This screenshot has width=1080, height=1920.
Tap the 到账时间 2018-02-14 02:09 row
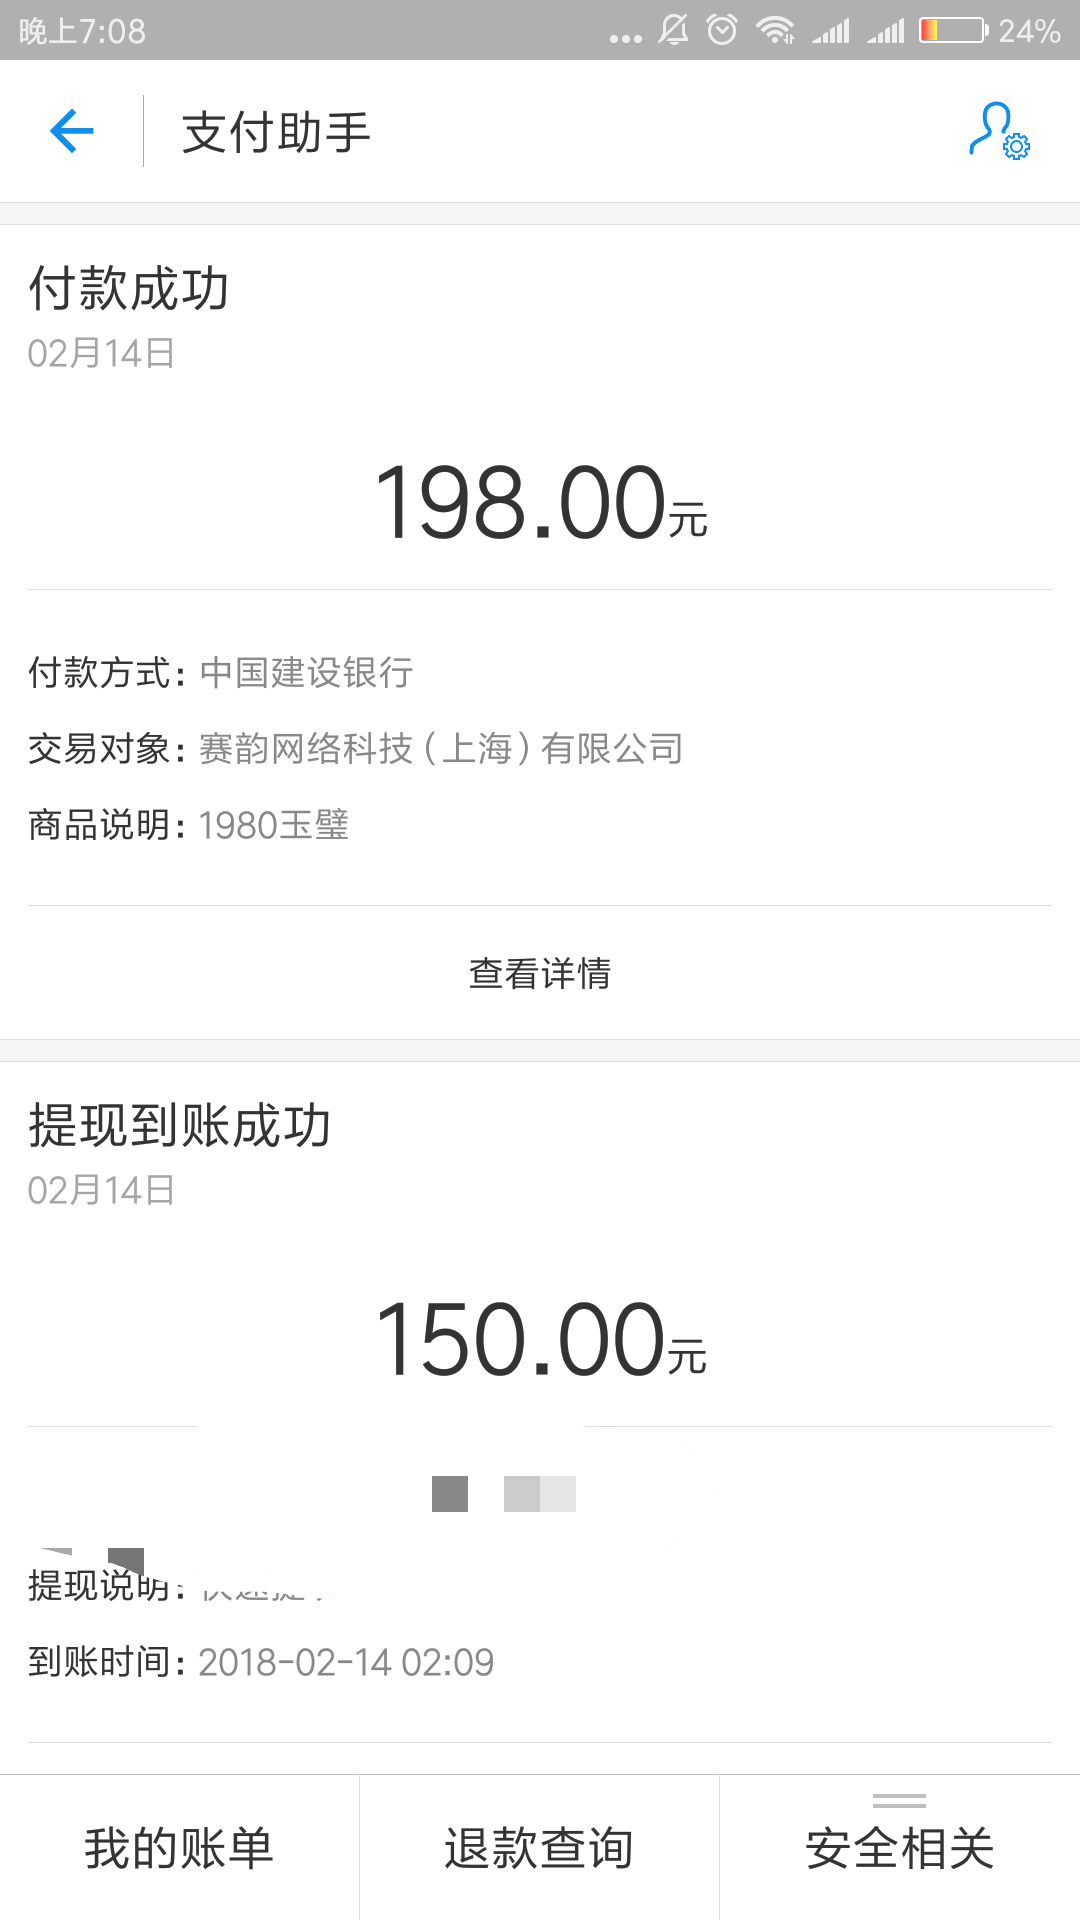point(261,1662)
